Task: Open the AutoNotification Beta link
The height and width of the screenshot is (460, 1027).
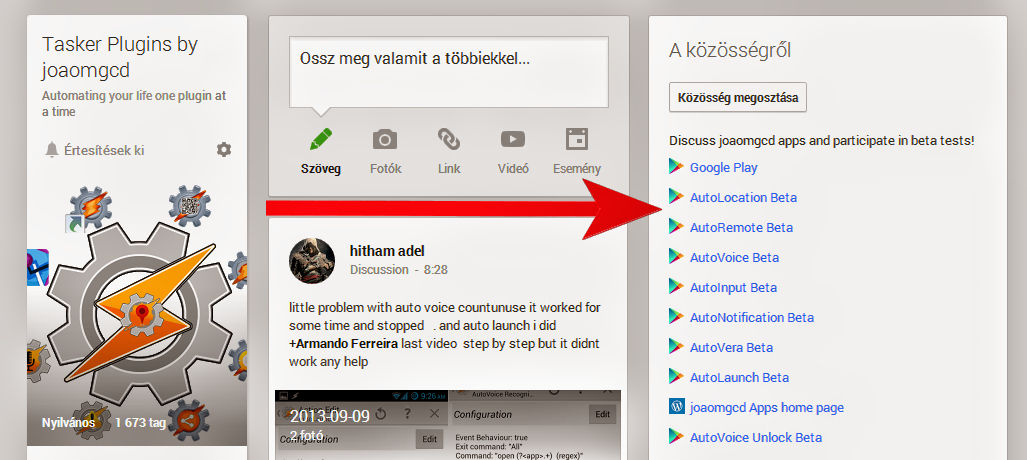Action: tap(751, 318)
